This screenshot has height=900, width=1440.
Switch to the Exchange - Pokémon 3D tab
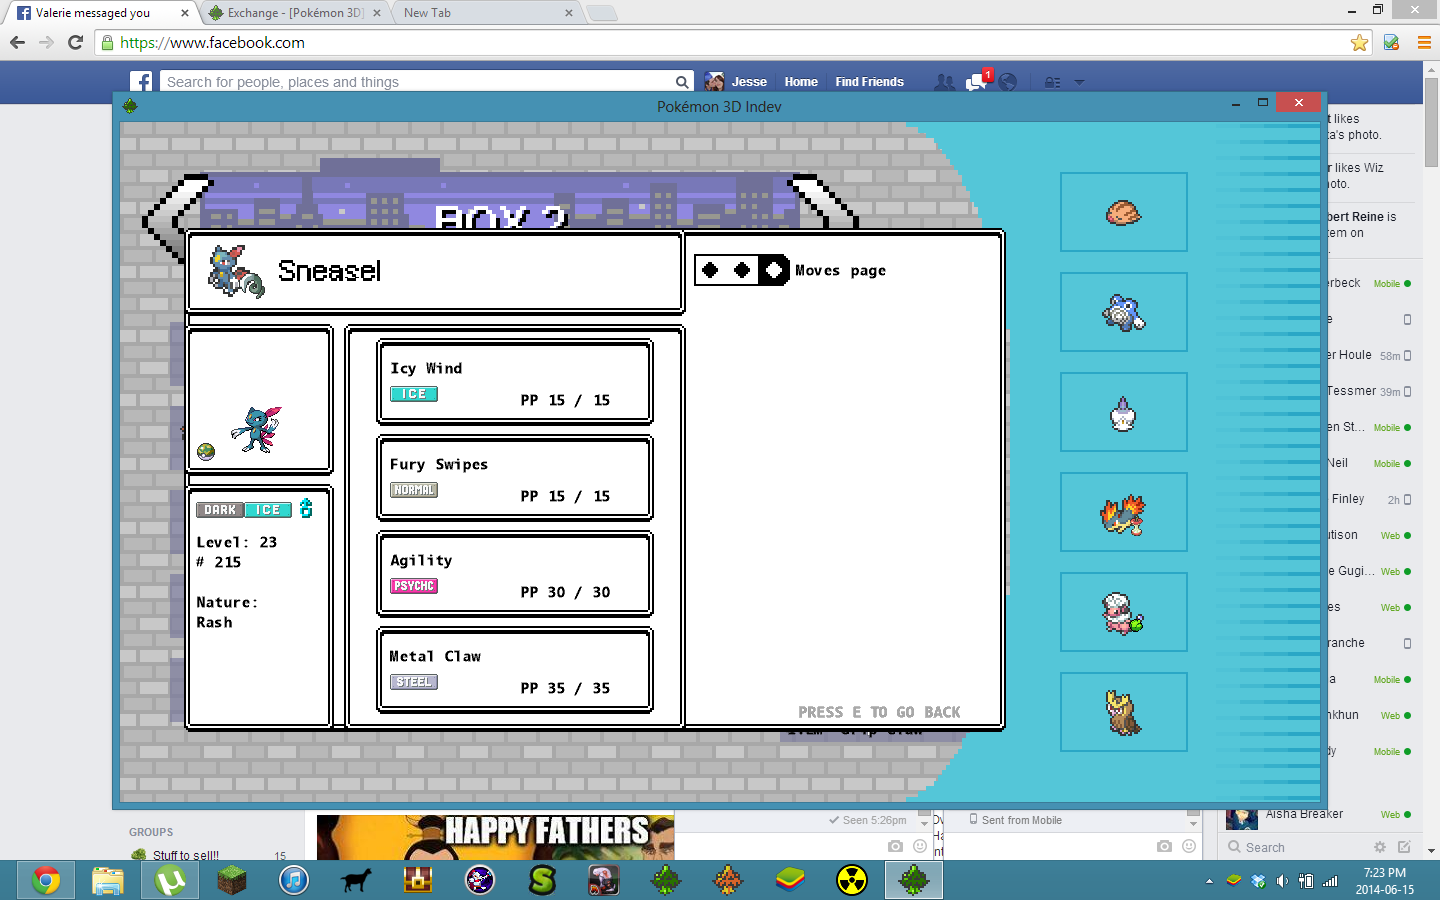pyautogui.click(x=294, y=13)
